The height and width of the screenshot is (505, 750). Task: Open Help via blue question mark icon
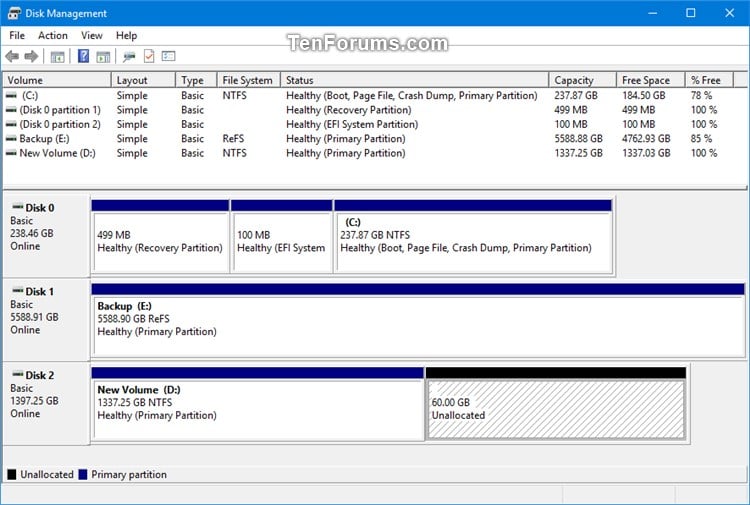tap(83, 56)
